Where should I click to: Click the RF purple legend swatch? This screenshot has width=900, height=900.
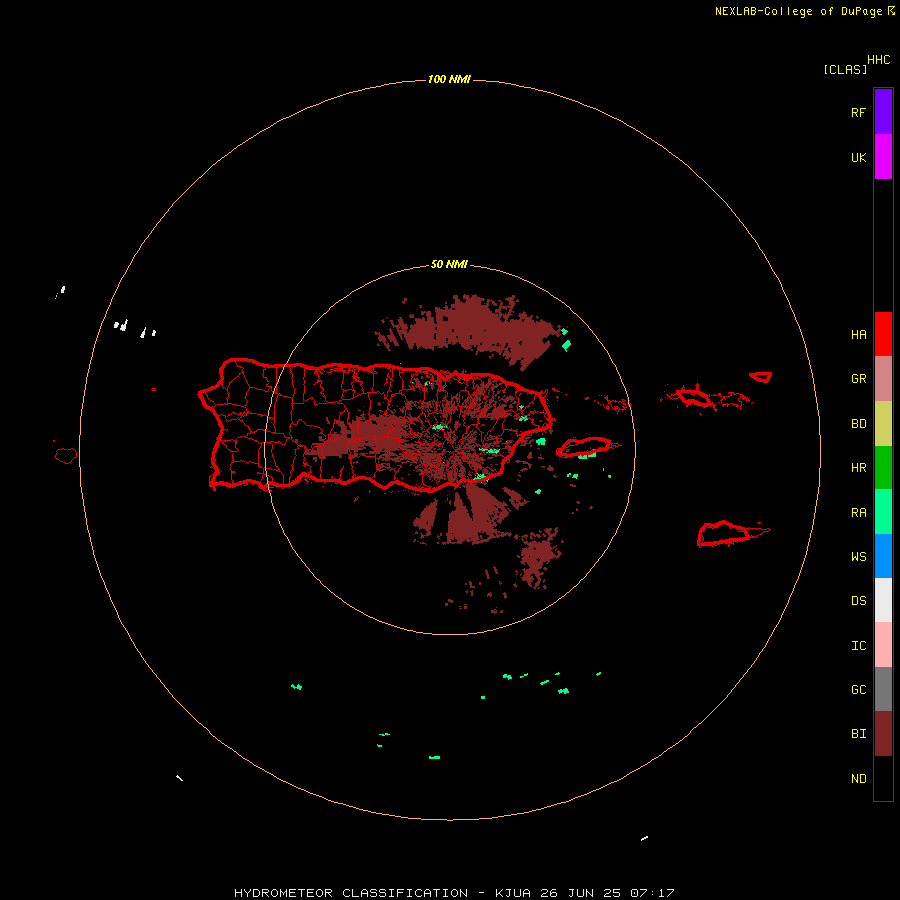click(x=883, y=112)
